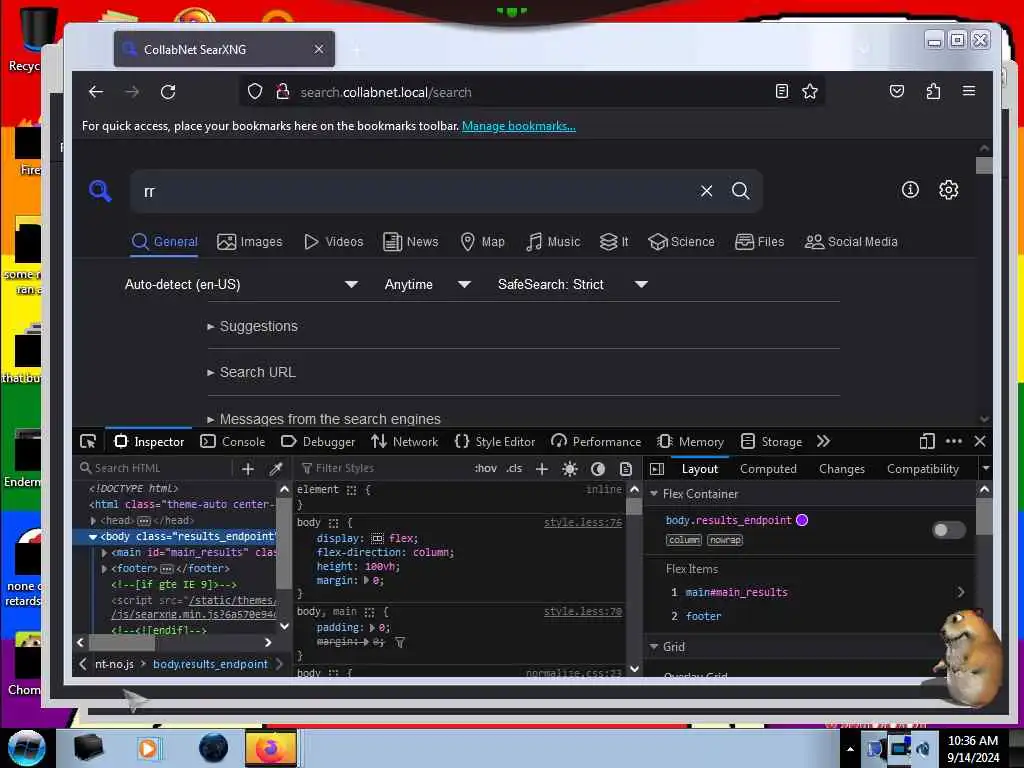Add a new node in Inspector

click(x=248, y=468)
